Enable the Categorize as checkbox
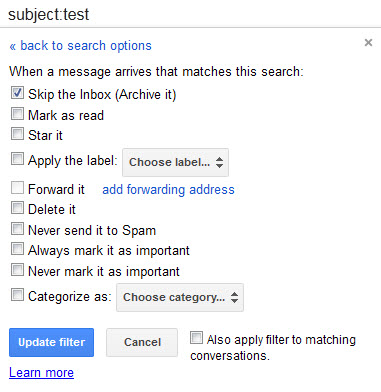The image size is (381, 392). click(x=17, y=295)
